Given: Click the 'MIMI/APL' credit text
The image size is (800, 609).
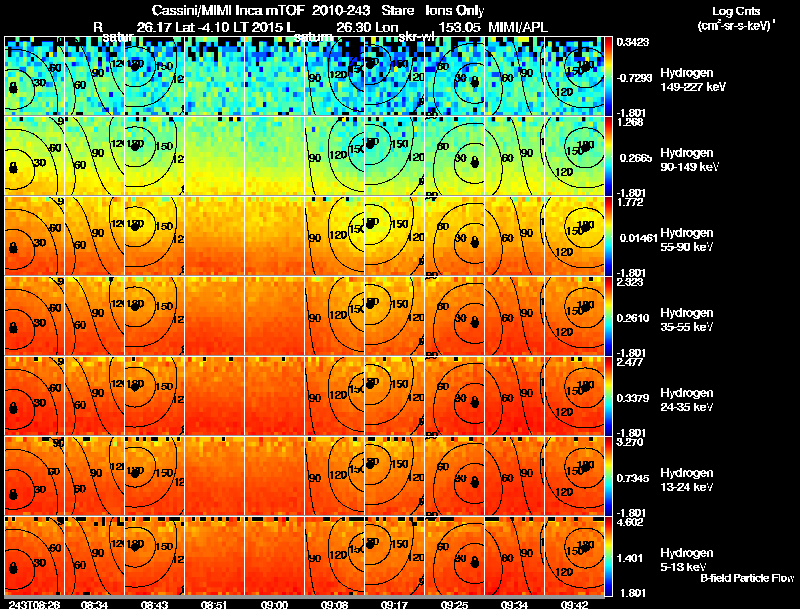Looking at the screenshot, I should tap(518, 27).
